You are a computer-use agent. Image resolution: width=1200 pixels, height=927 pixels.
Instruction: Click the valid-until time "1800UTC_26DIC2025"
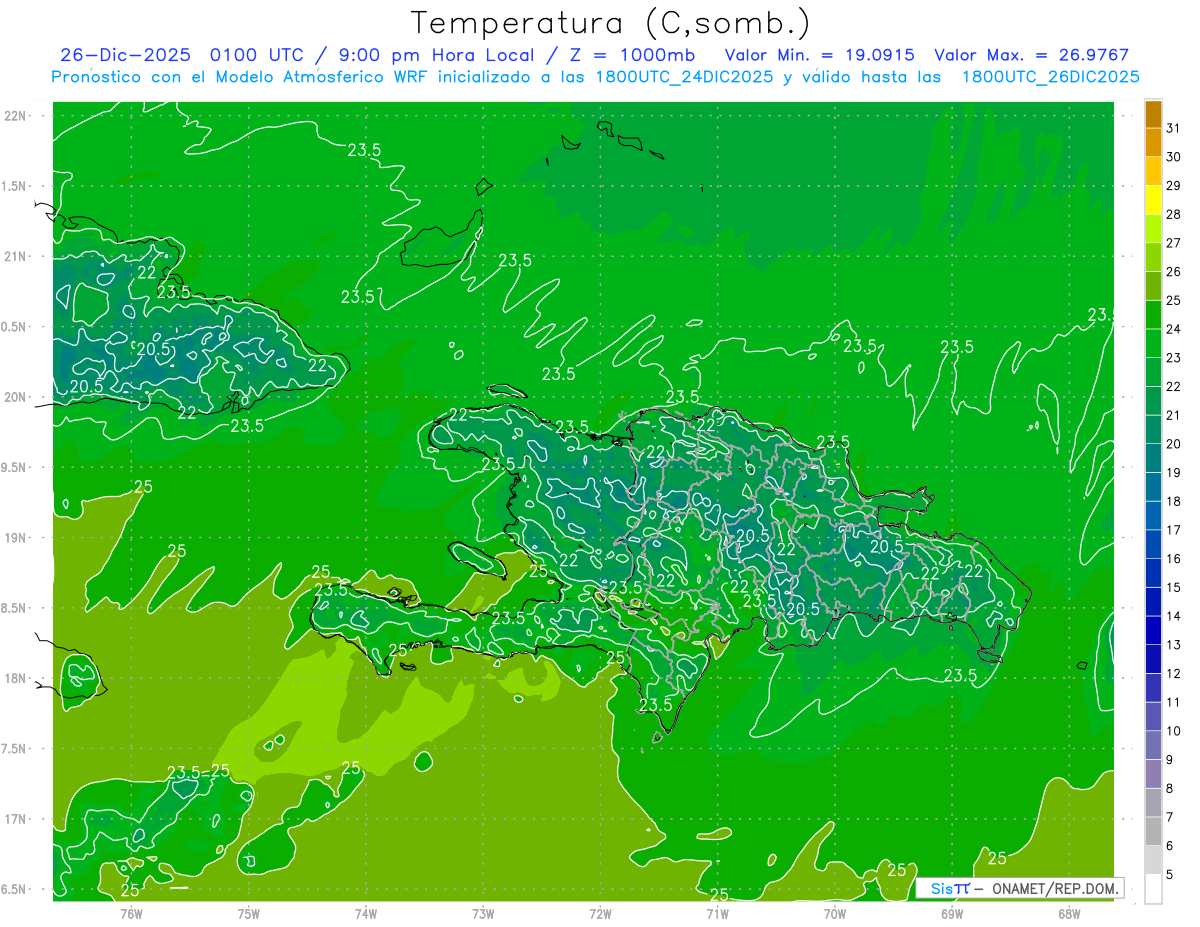[1051, 77]
